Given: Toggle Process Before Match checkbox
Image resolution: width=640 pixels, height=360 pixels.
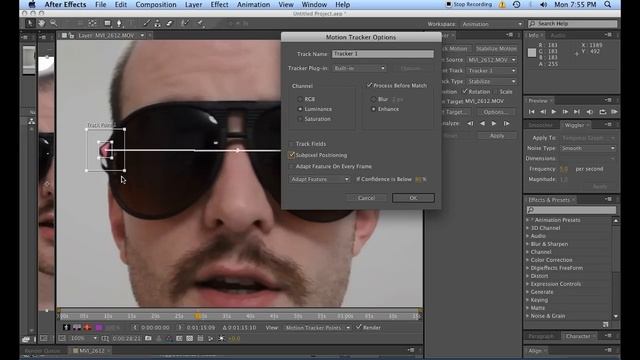Looking at the screenshot, I should pos(370,85).
